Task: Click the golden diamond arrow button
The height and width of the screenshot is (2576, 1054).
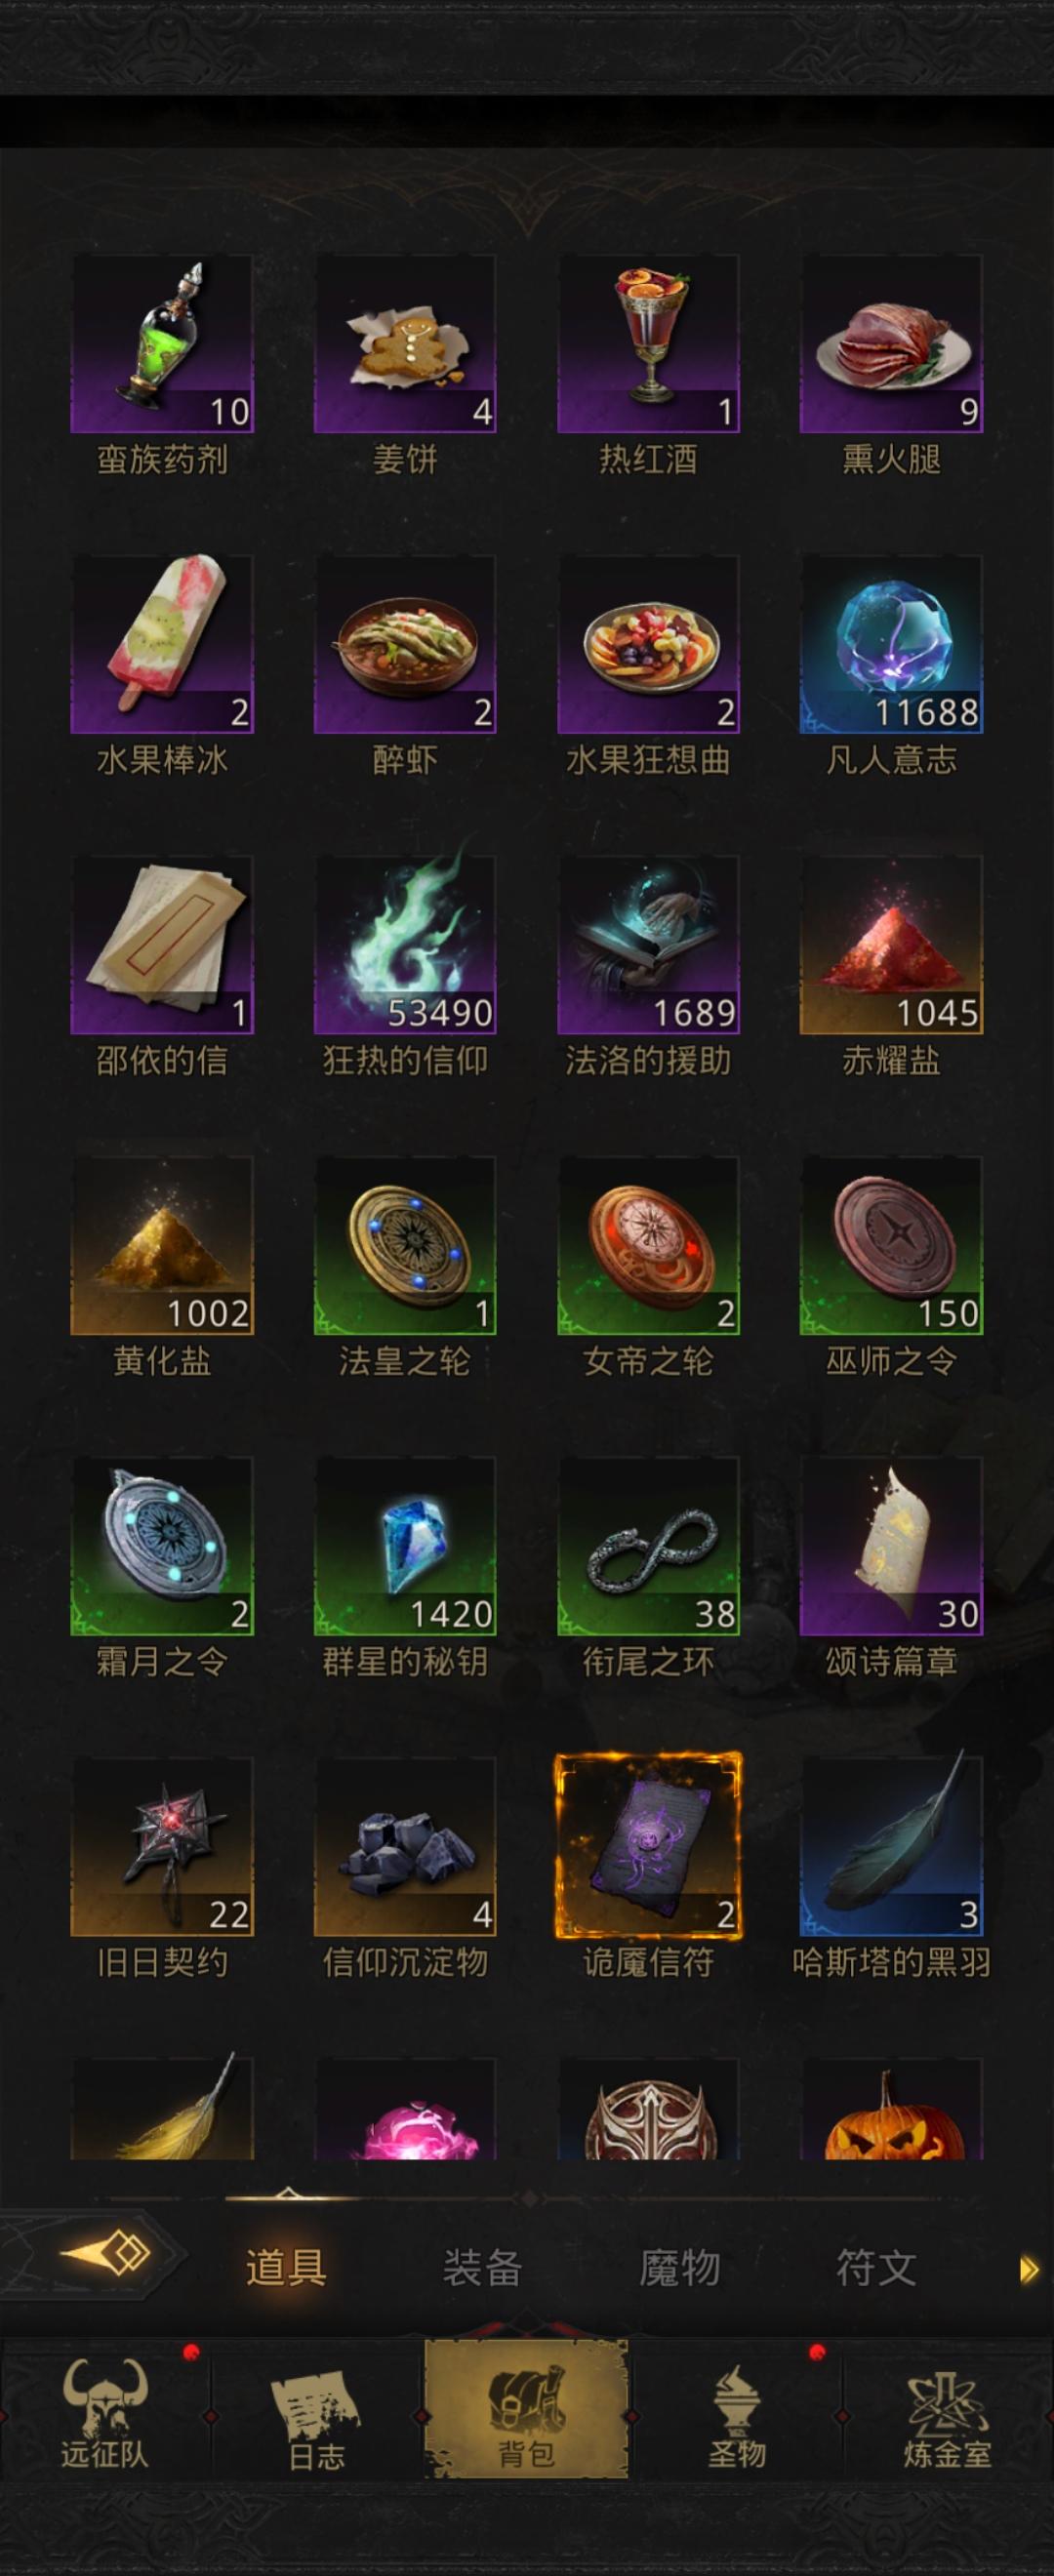Action: [105, 2255]
